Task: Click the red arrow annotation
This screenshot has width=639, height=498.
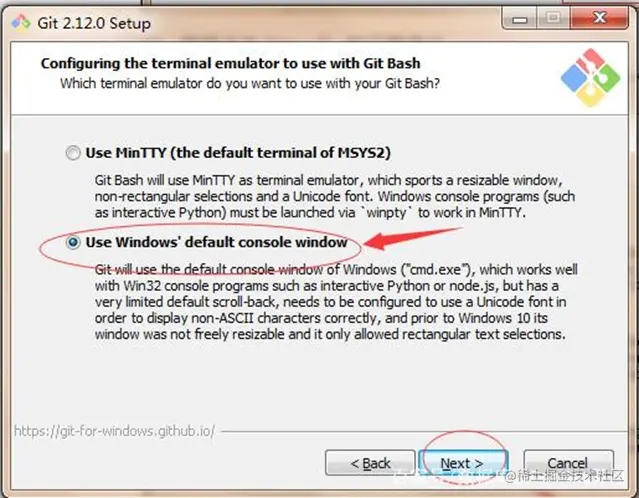Action: [x=412, y=238]
